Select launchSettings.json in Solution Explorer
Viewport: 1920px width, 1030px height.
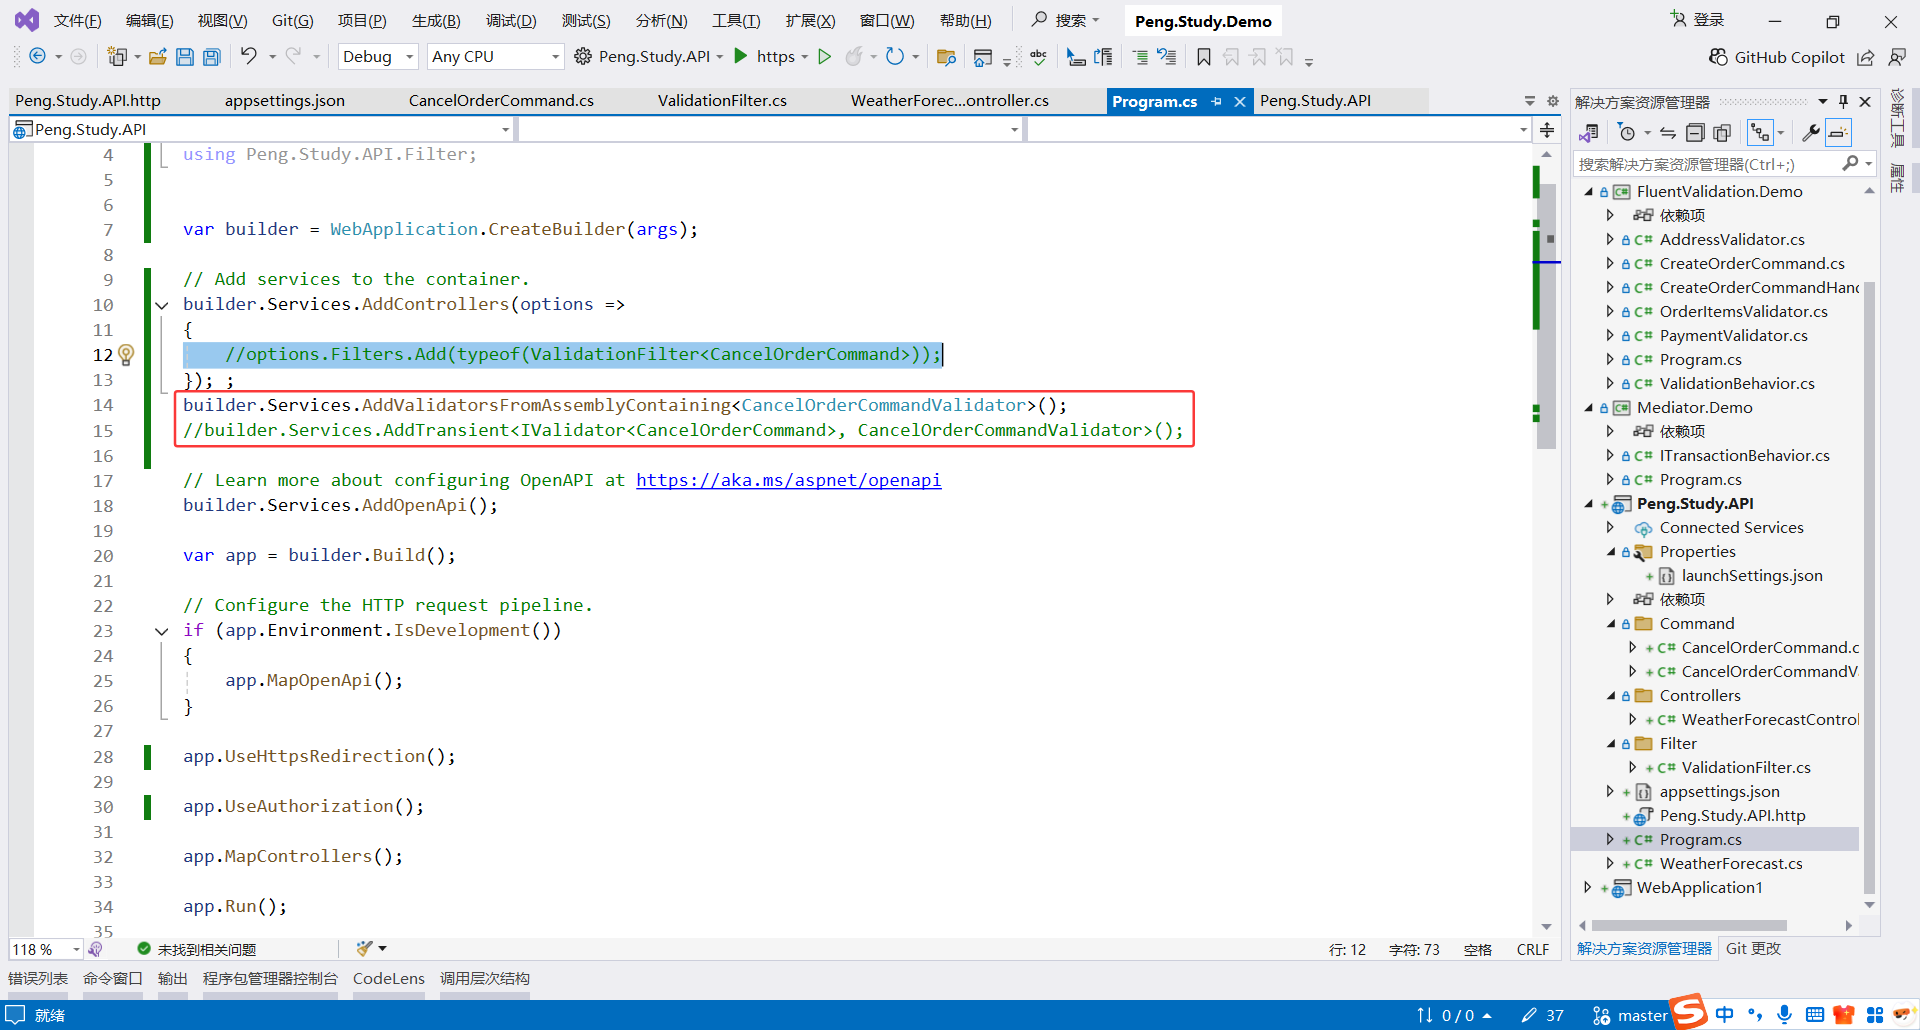point(1752,576)
